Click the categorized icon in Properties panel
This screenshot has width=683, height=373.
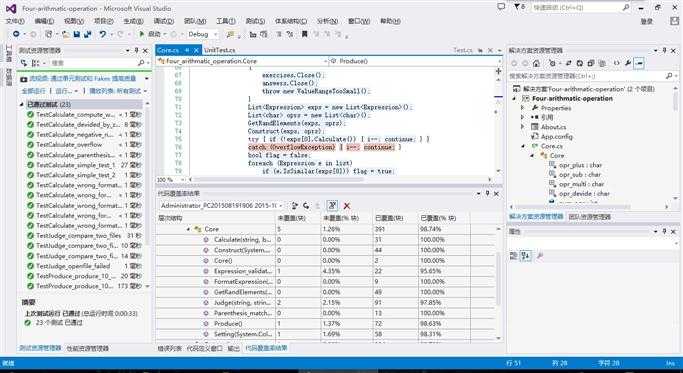click(x=514, y=256)
